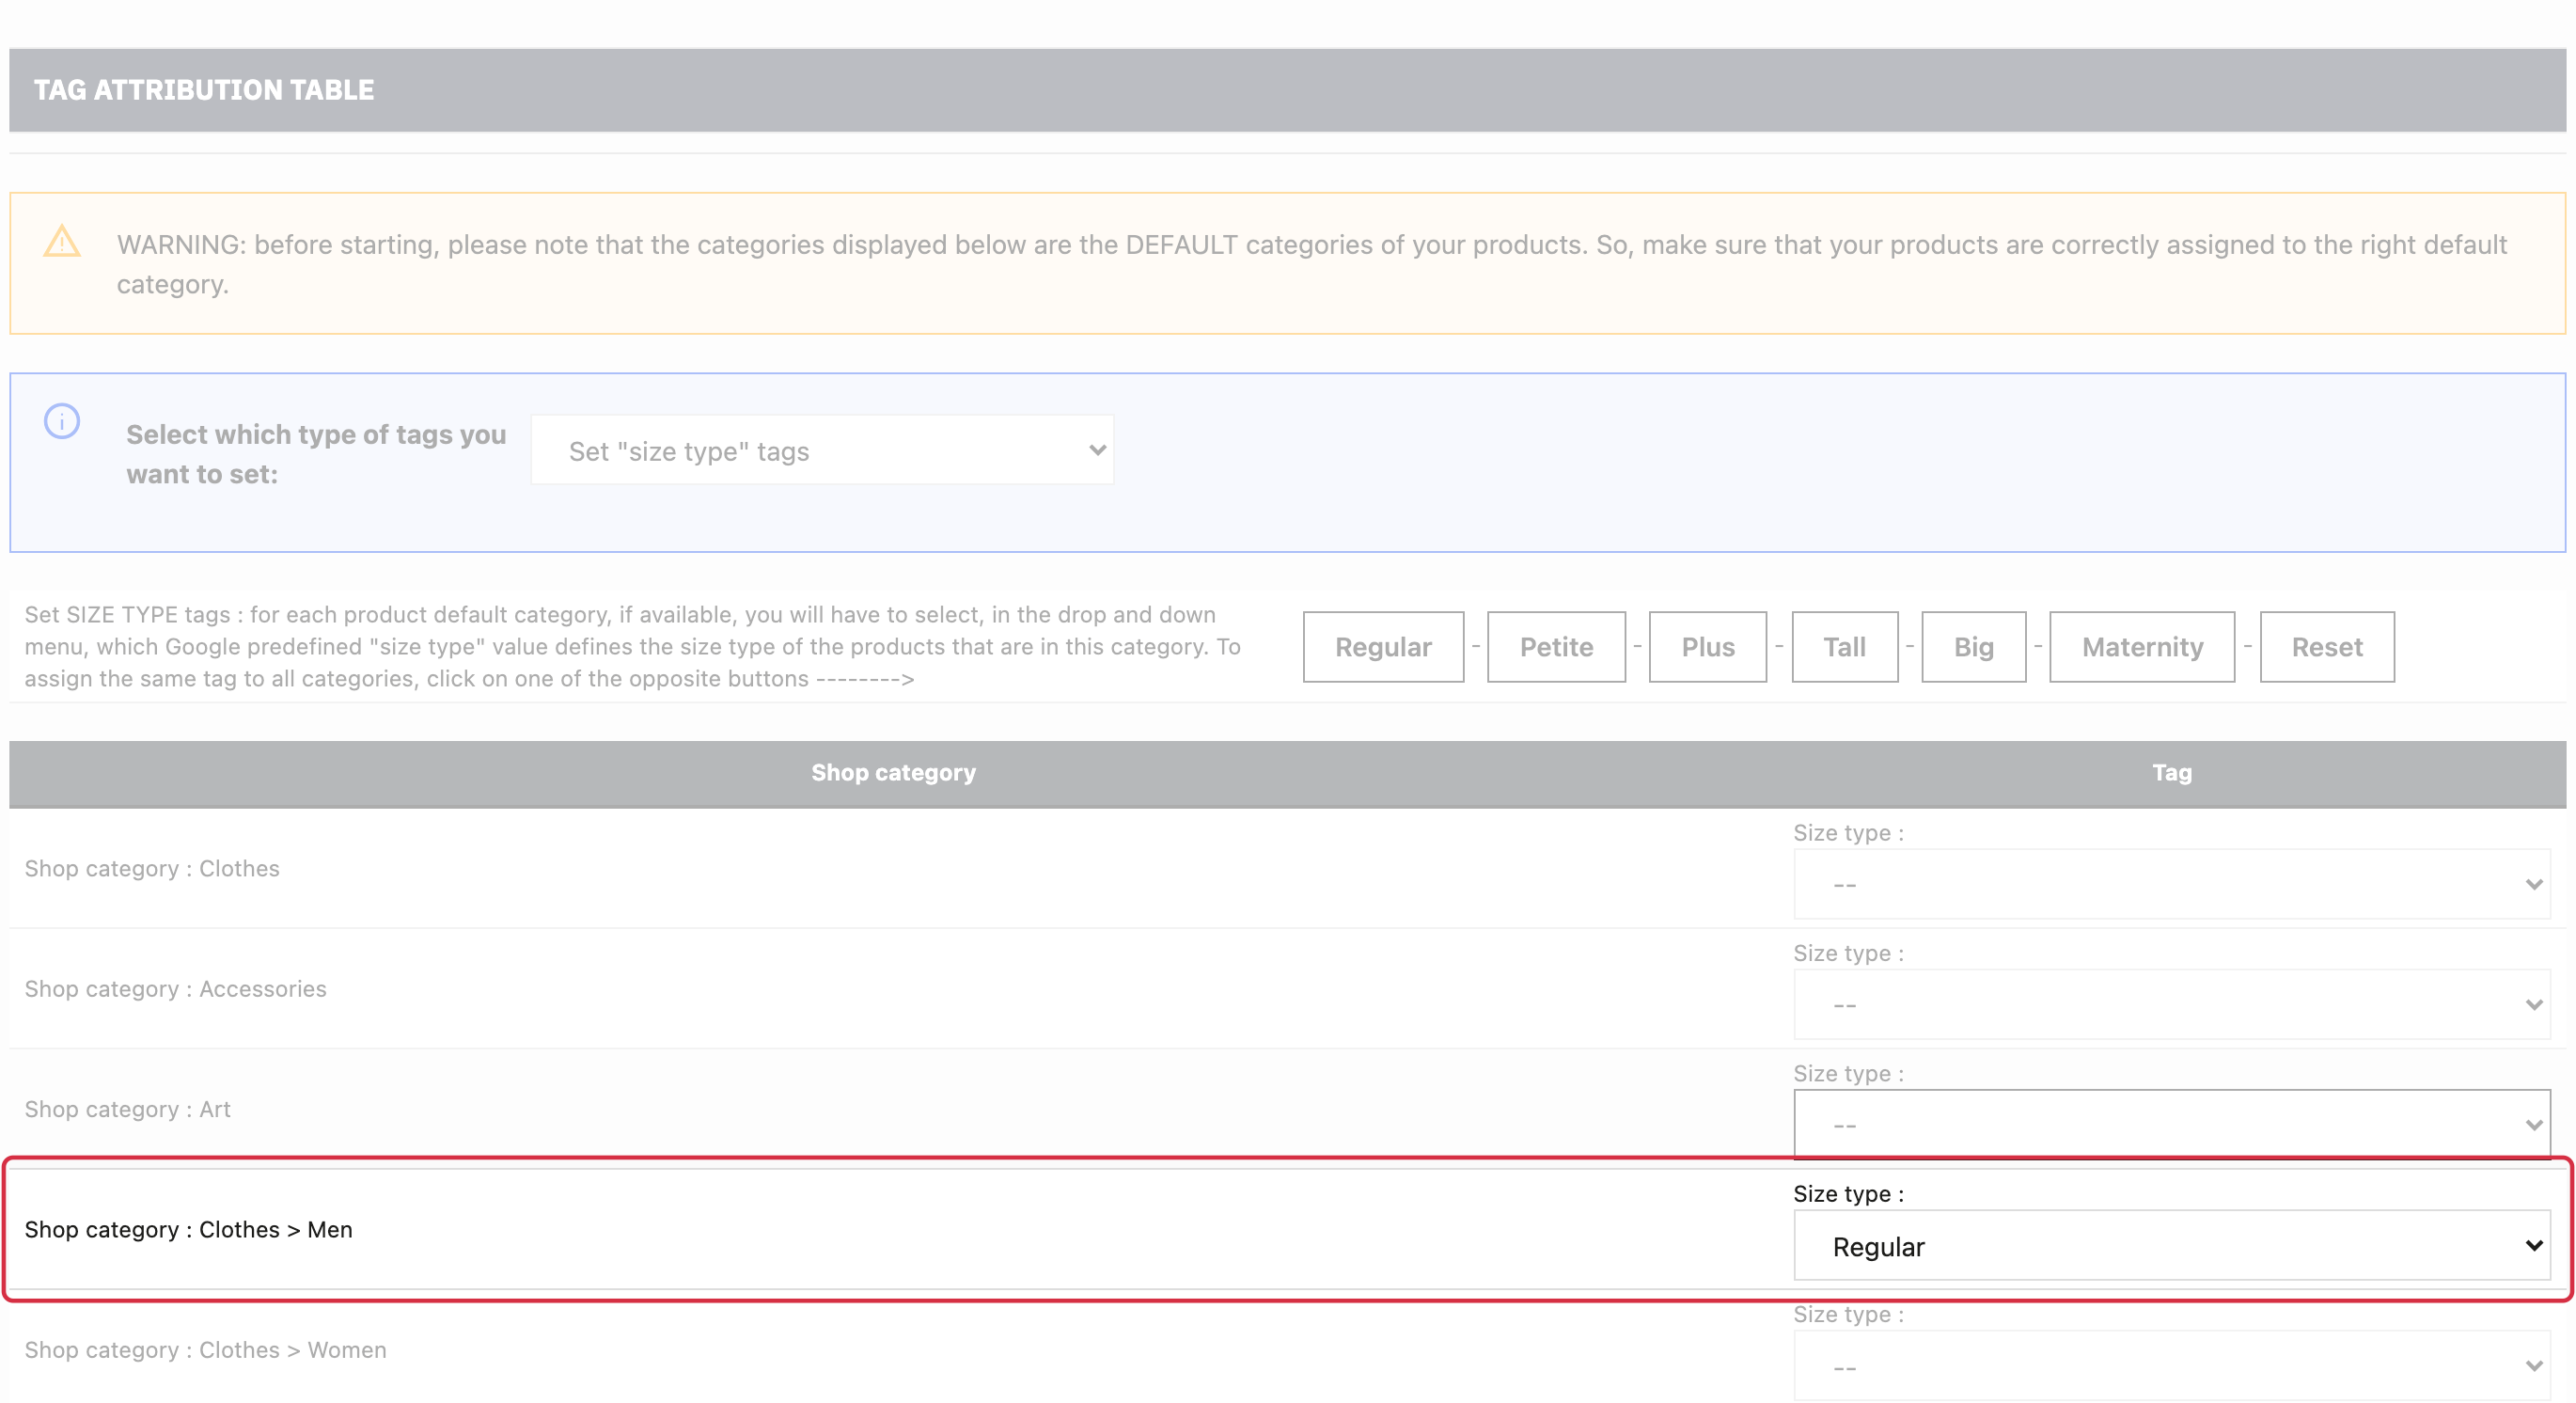This screenshot has height=1403, width=2576.
Task: Assign Maternity tag to all categories
Action: (x=2142, y=647)
